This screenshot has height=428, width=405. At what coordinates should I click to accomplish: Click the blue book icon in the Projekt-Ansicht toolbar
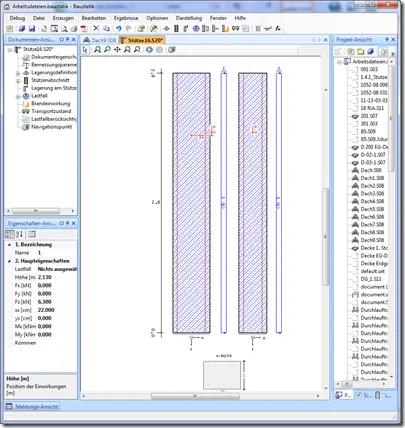[371, 52]
